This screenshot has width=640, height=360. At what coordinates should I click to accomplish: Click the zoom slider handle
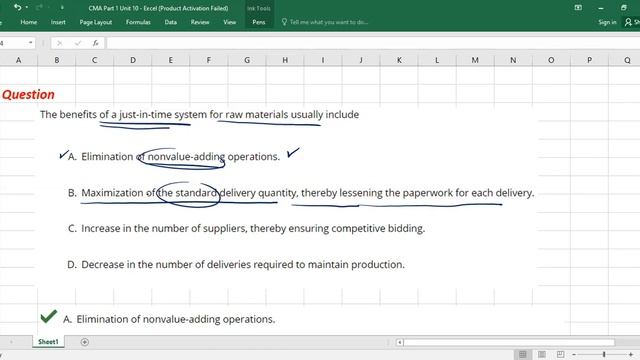604,354
